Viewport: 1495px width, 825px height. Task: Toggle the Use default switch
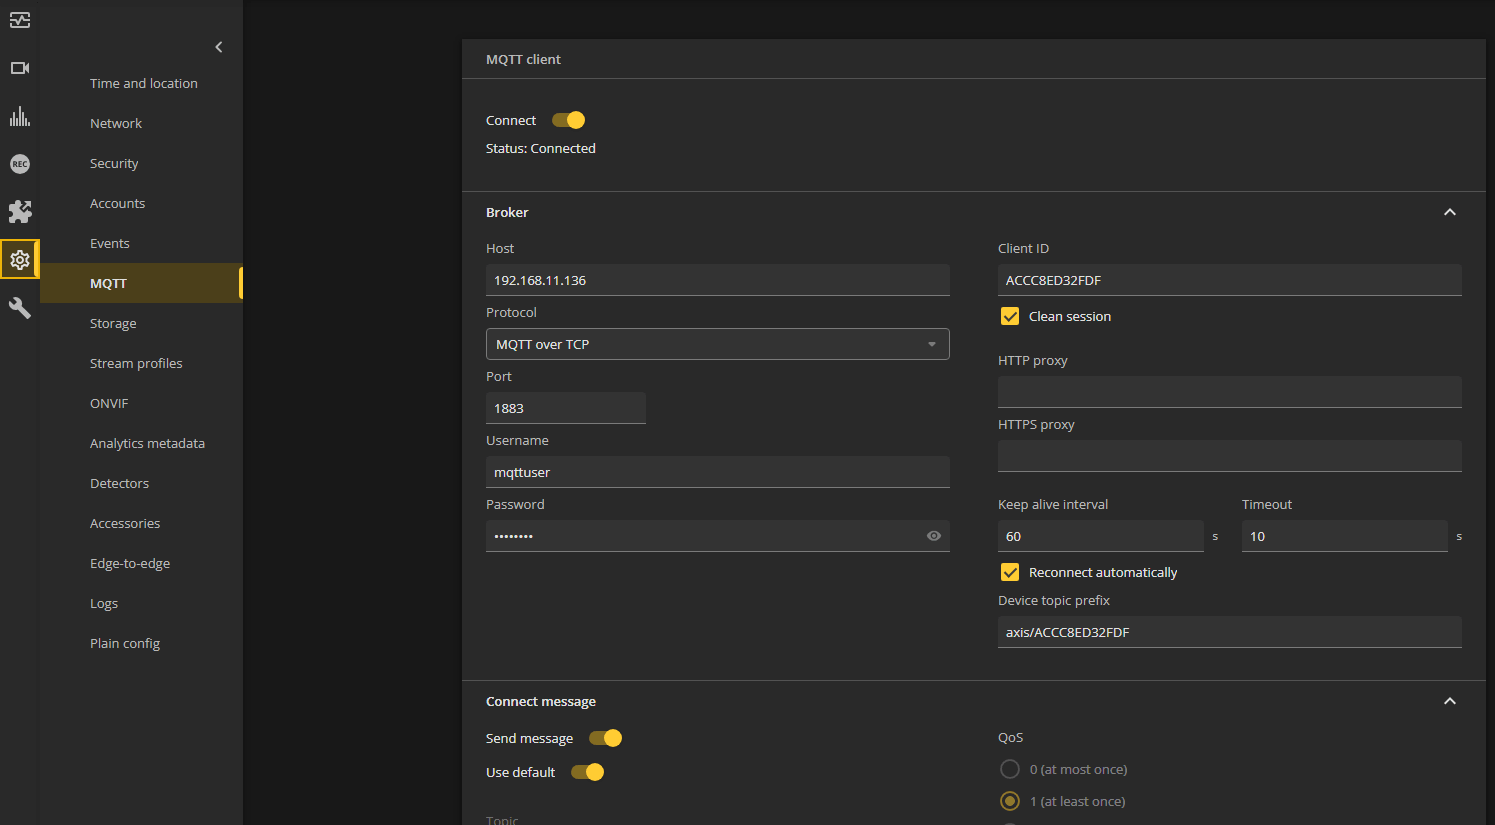[587, 772]
